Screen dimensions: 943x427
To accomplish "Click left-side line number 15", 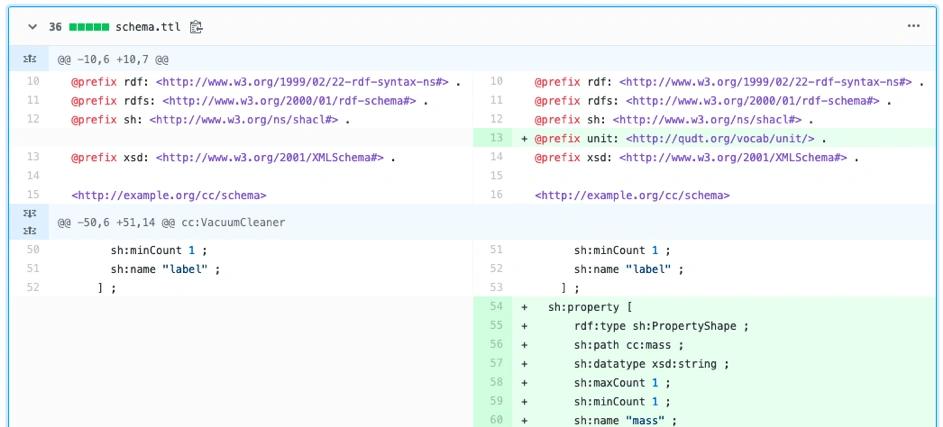I will coord(32,195).
